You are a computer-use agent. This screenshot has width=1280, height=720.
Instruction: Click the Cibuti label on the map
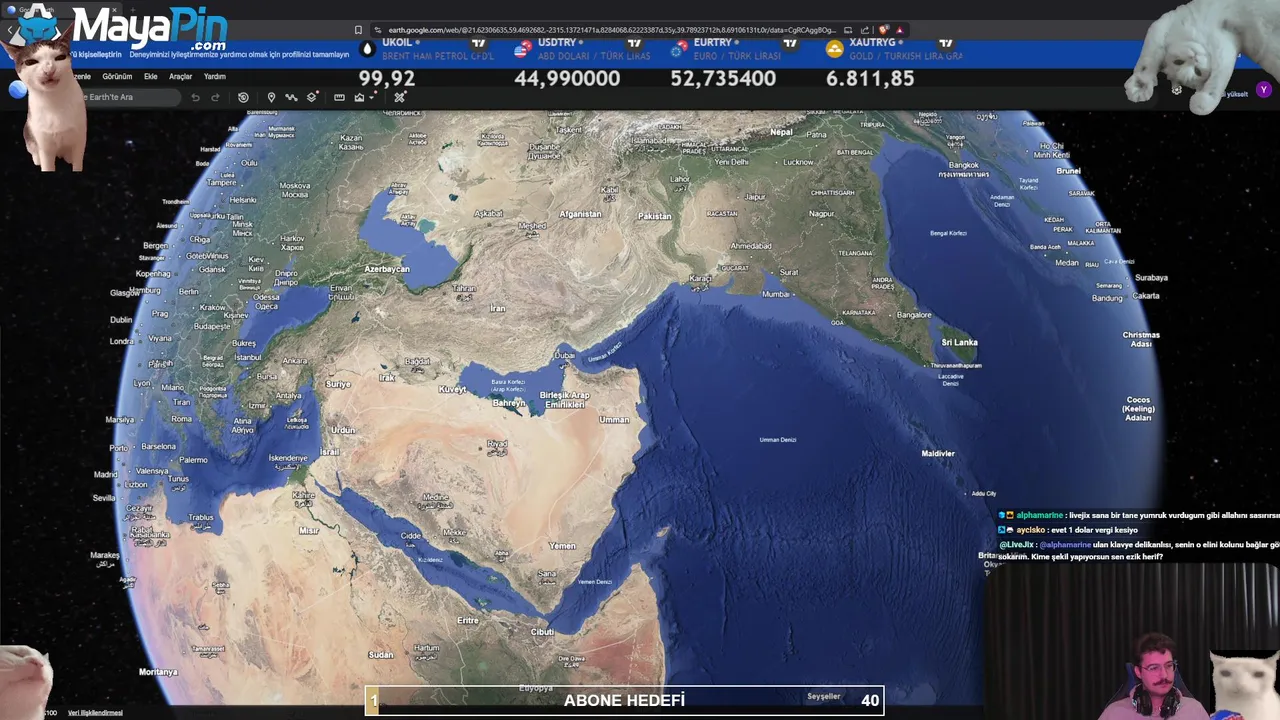(x=542, y=632)
